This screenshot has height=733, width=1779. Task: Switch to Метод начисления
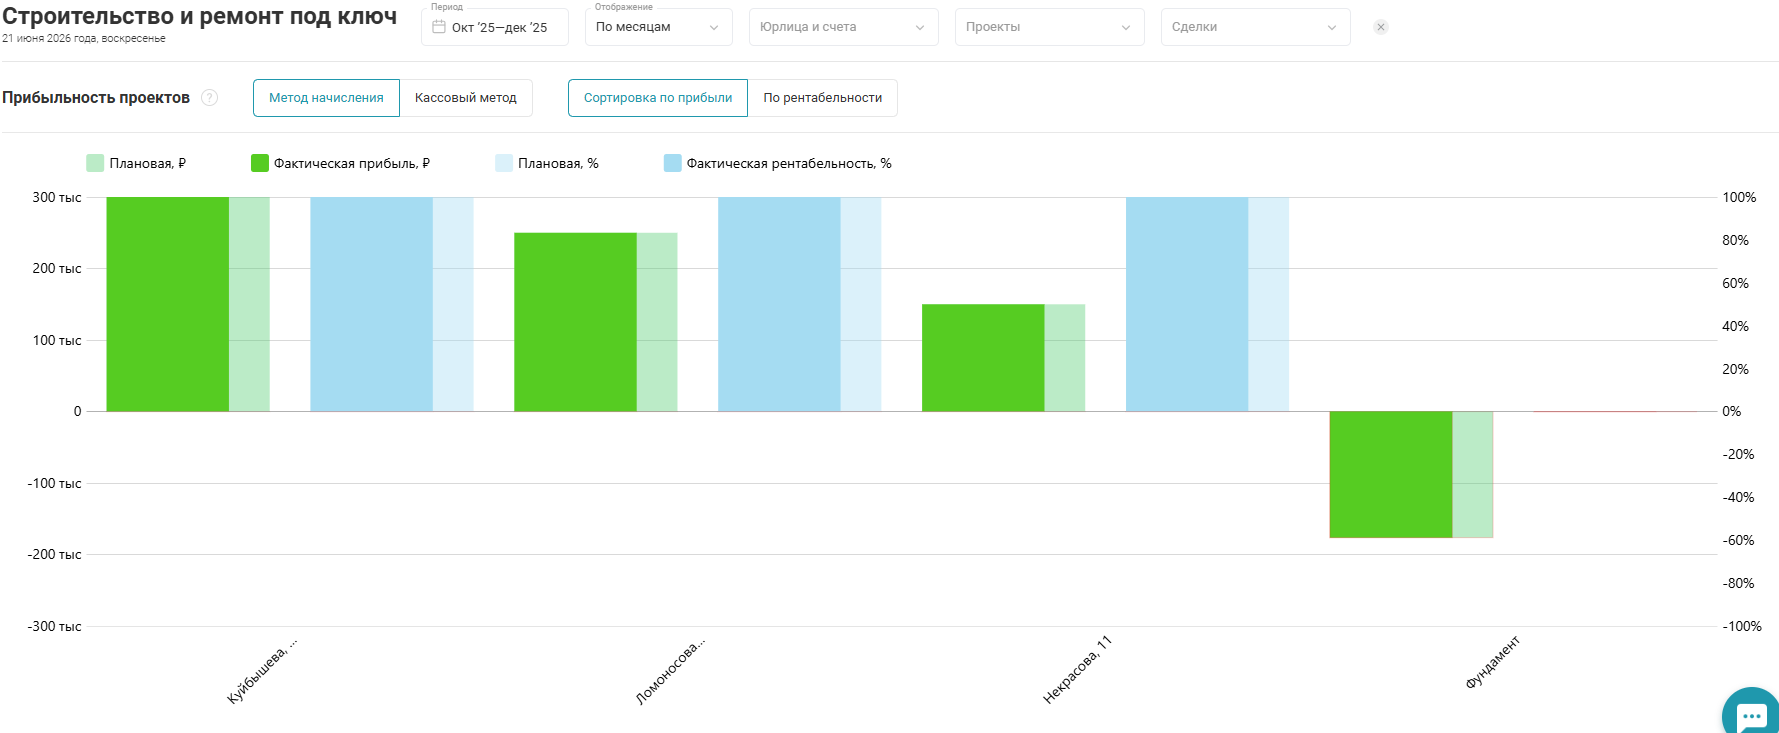tap(326, 98)
